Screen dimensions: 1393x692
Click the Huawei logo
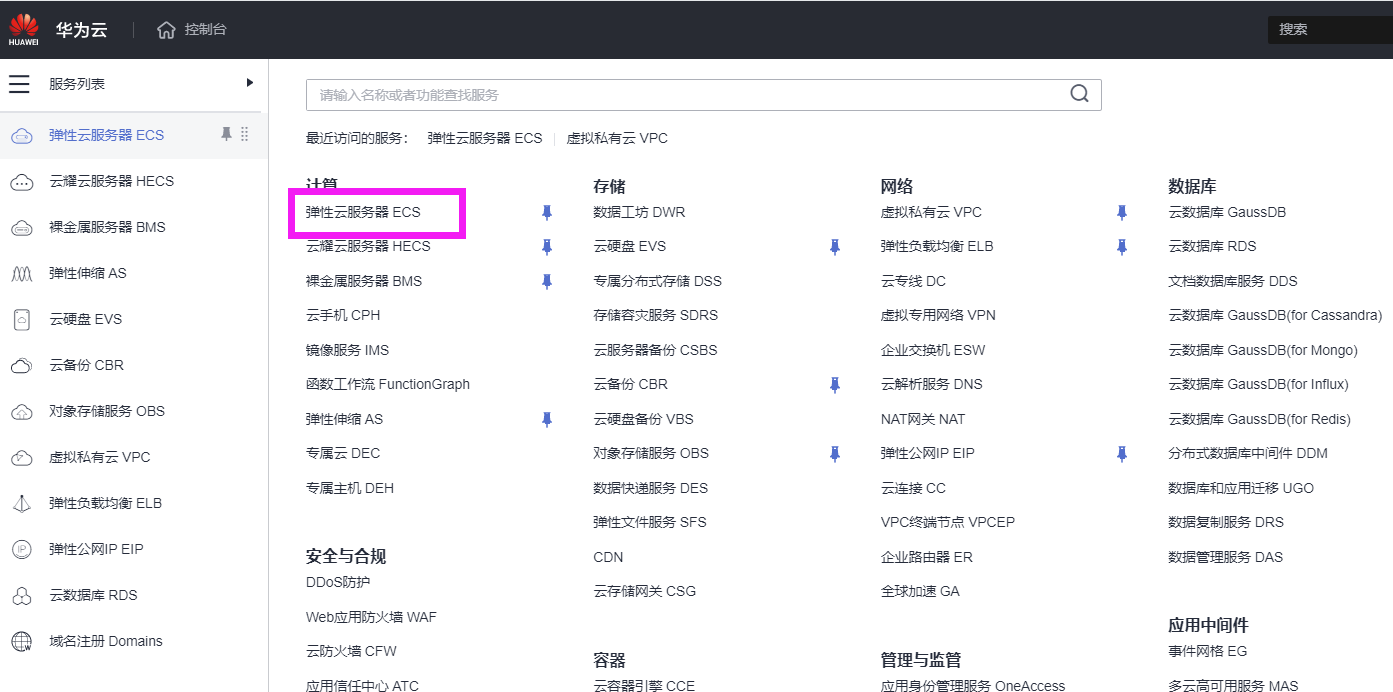24,29
